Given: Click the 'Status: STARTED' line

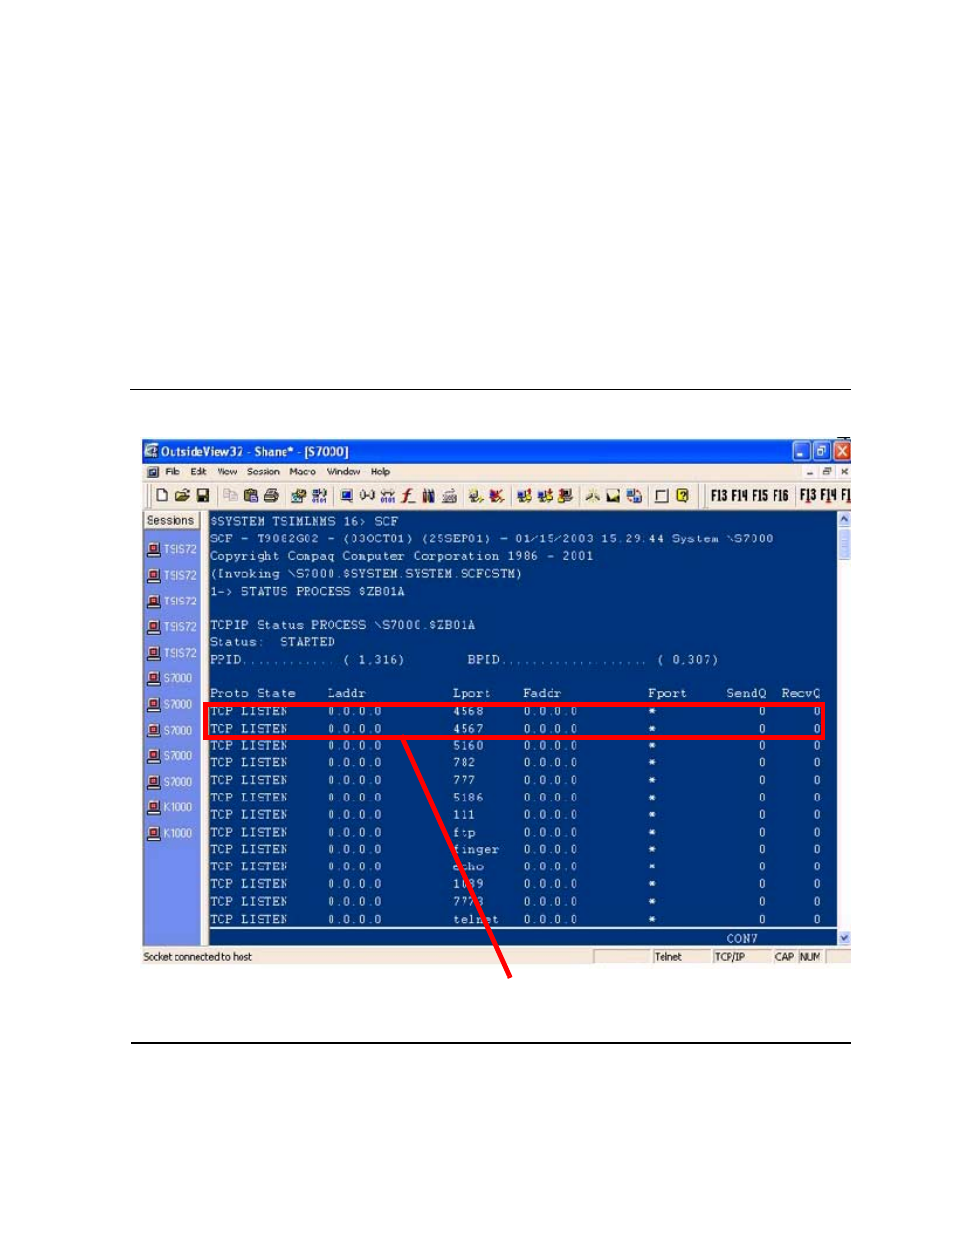Looking at the screenshot, I should [272, 642].
